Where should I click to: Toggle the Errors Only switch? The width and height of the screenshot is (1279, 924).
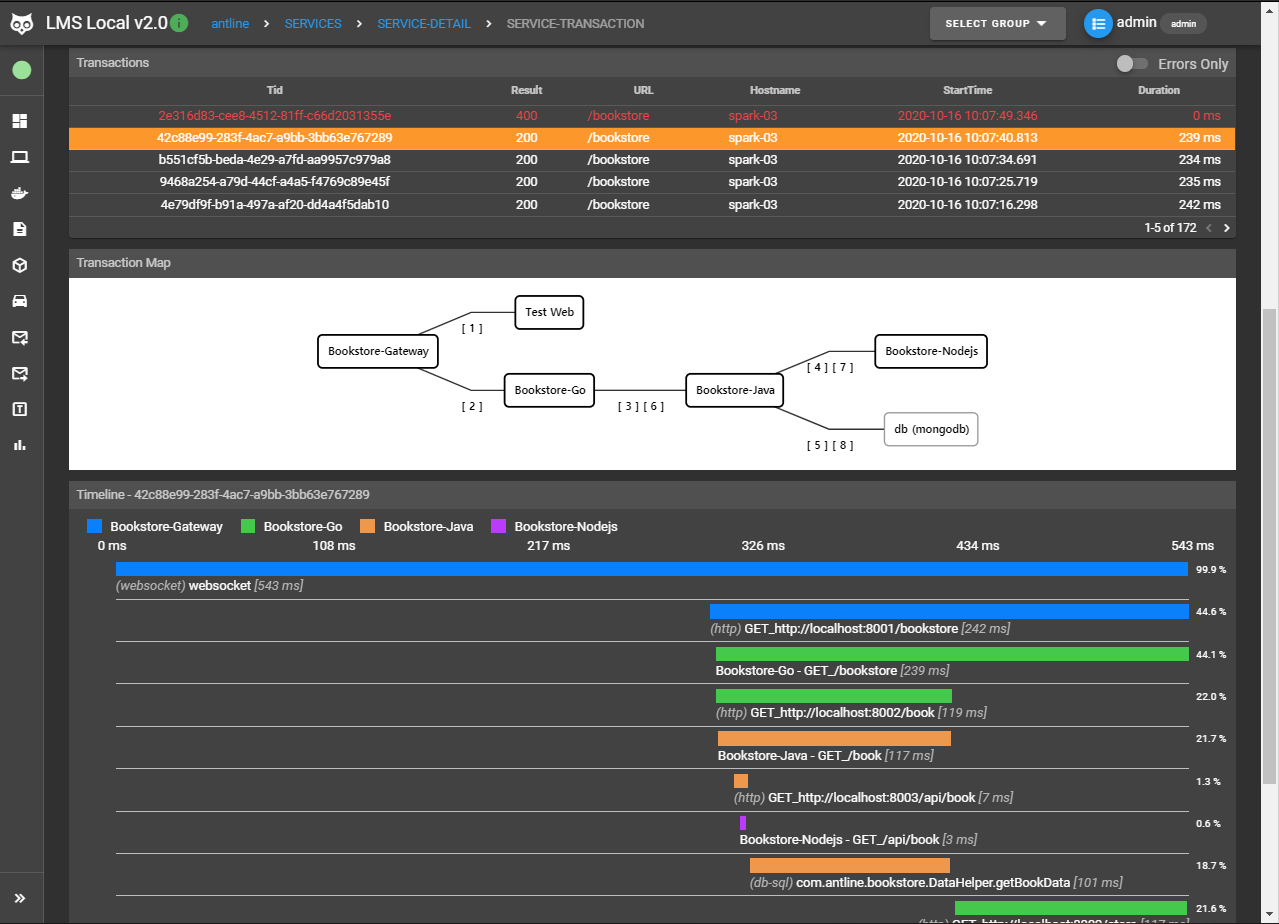point(1132,64)
